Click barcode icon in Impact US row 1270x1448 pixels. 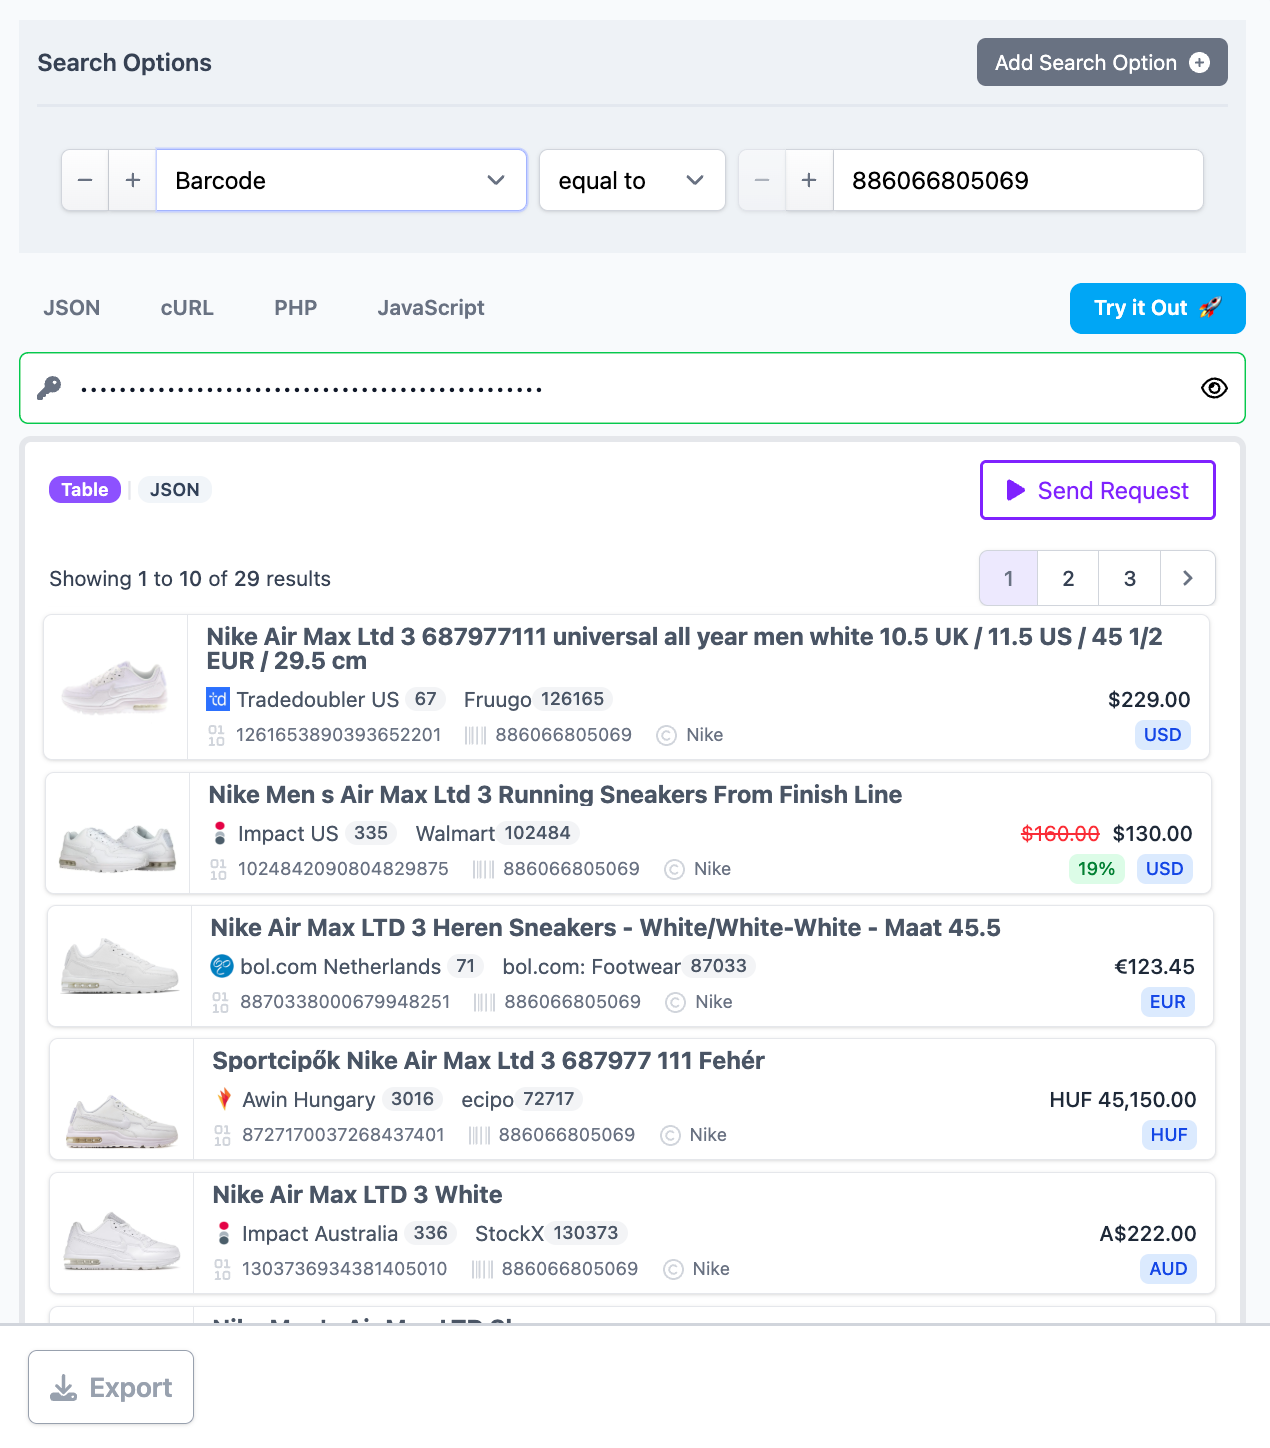coord(484,869)
